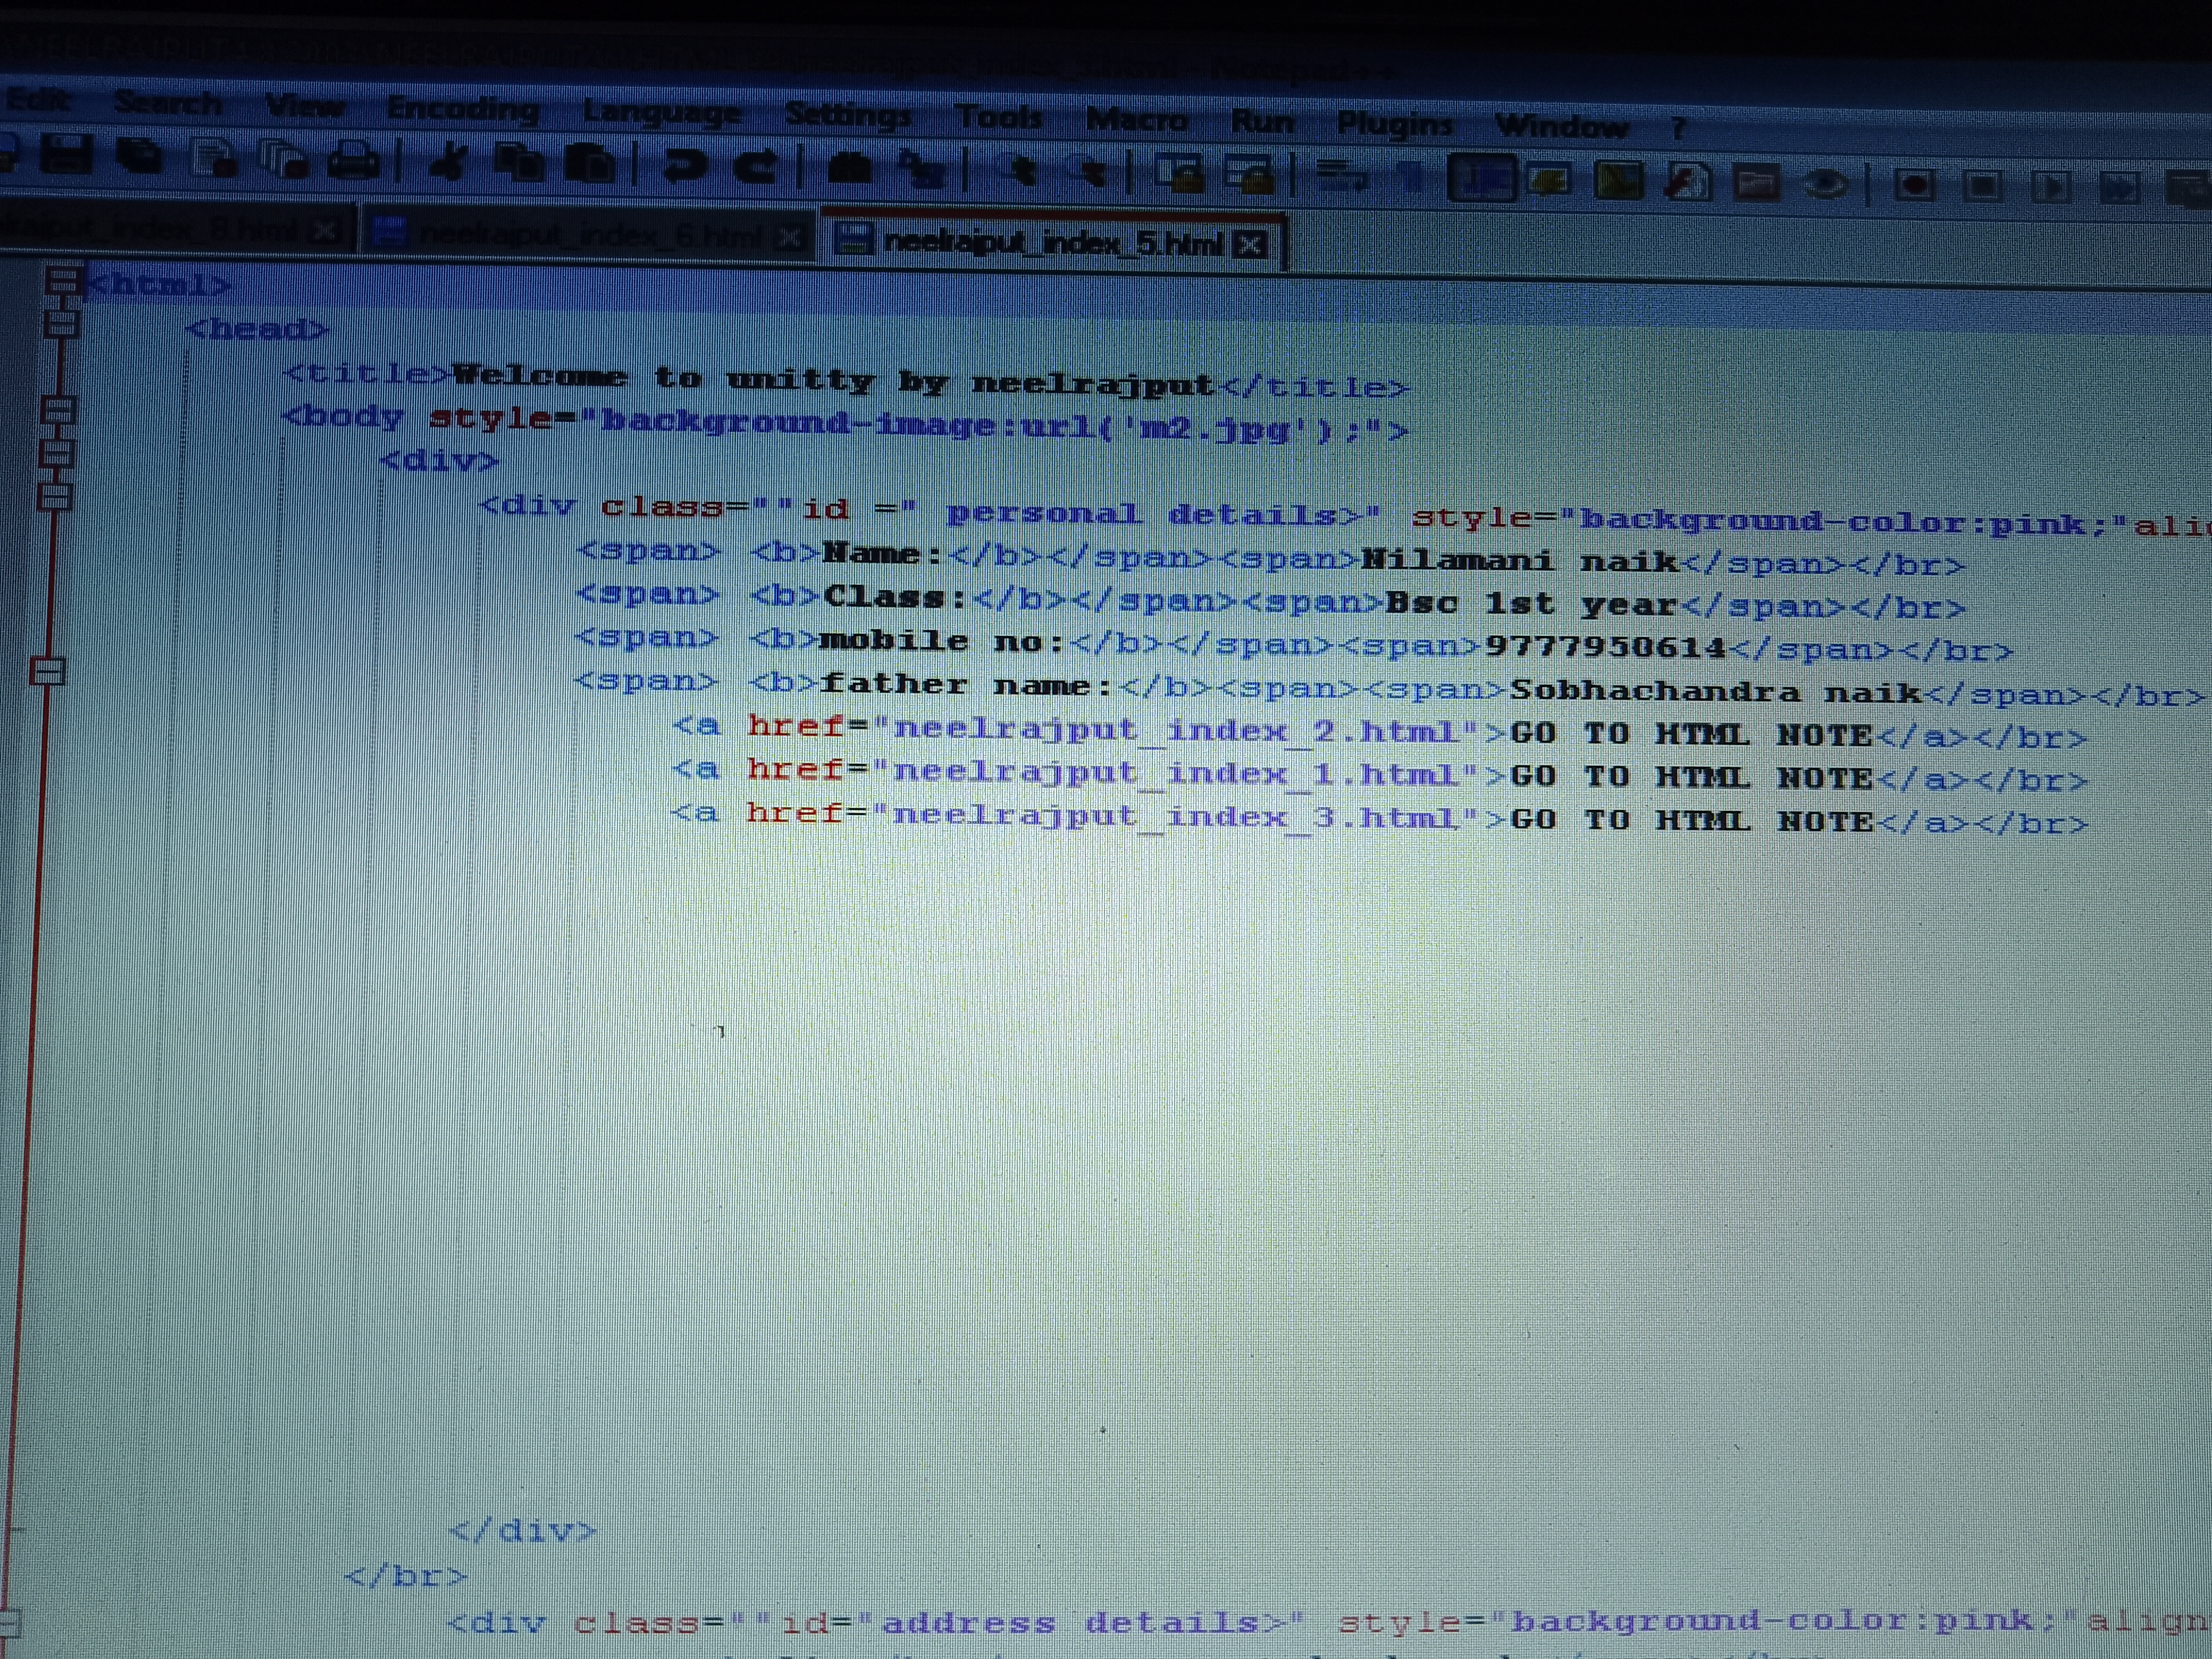This screenshot has width=2212, height=1659.
Task: Close the neelrajput_index_5.html tab
Action: pyautogui.click(x=1250, y=245)
